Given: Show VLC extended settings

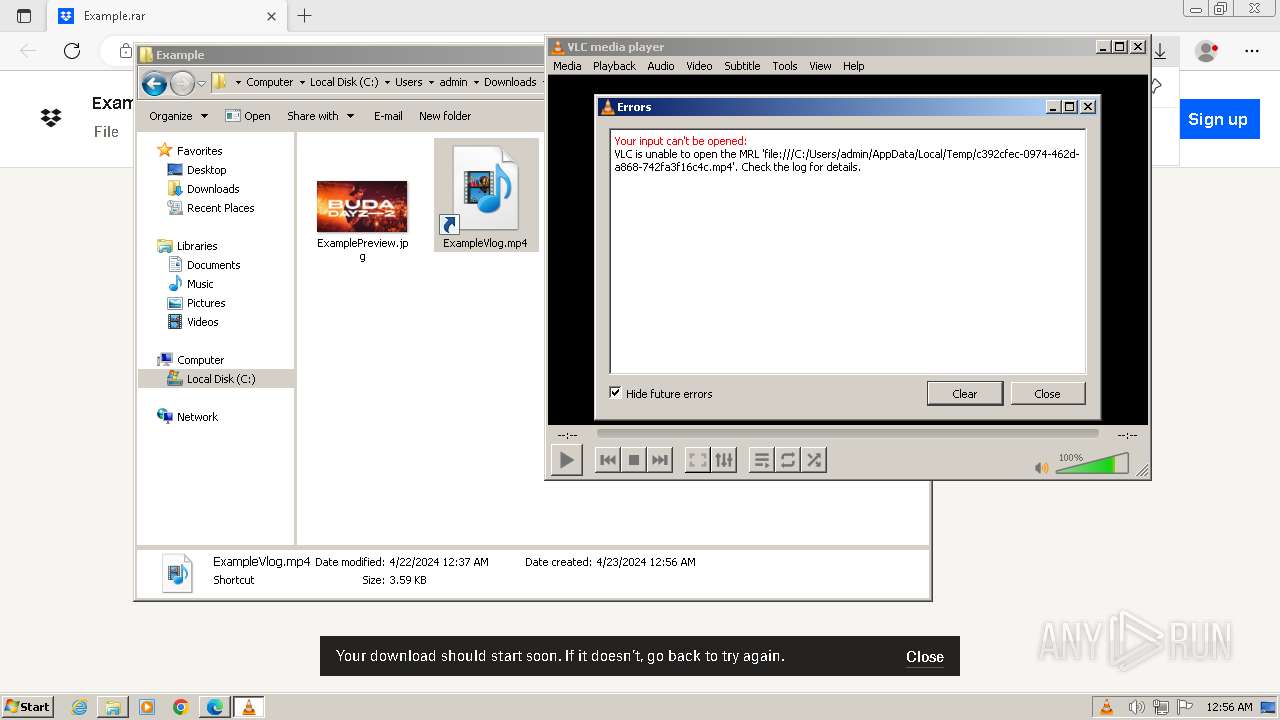Looking at the screenshot, I should [x=724, y=460].
